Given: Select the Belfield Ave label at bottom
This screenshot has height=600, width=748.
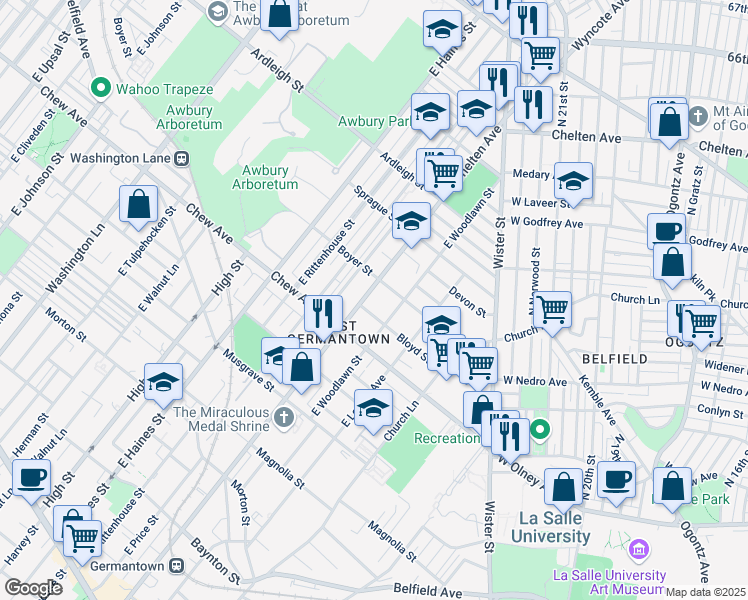Looking at the screenshot, I should point(427,590).
